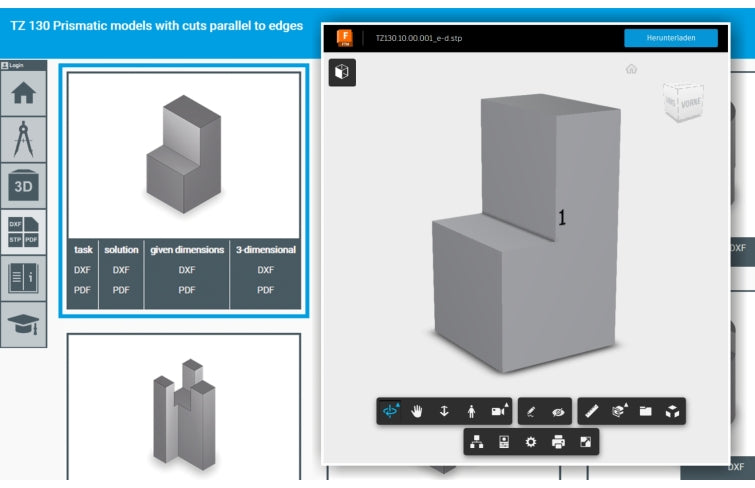Select the Orbit rotate tool
The image size is (755, 488).
pos(391,411)
